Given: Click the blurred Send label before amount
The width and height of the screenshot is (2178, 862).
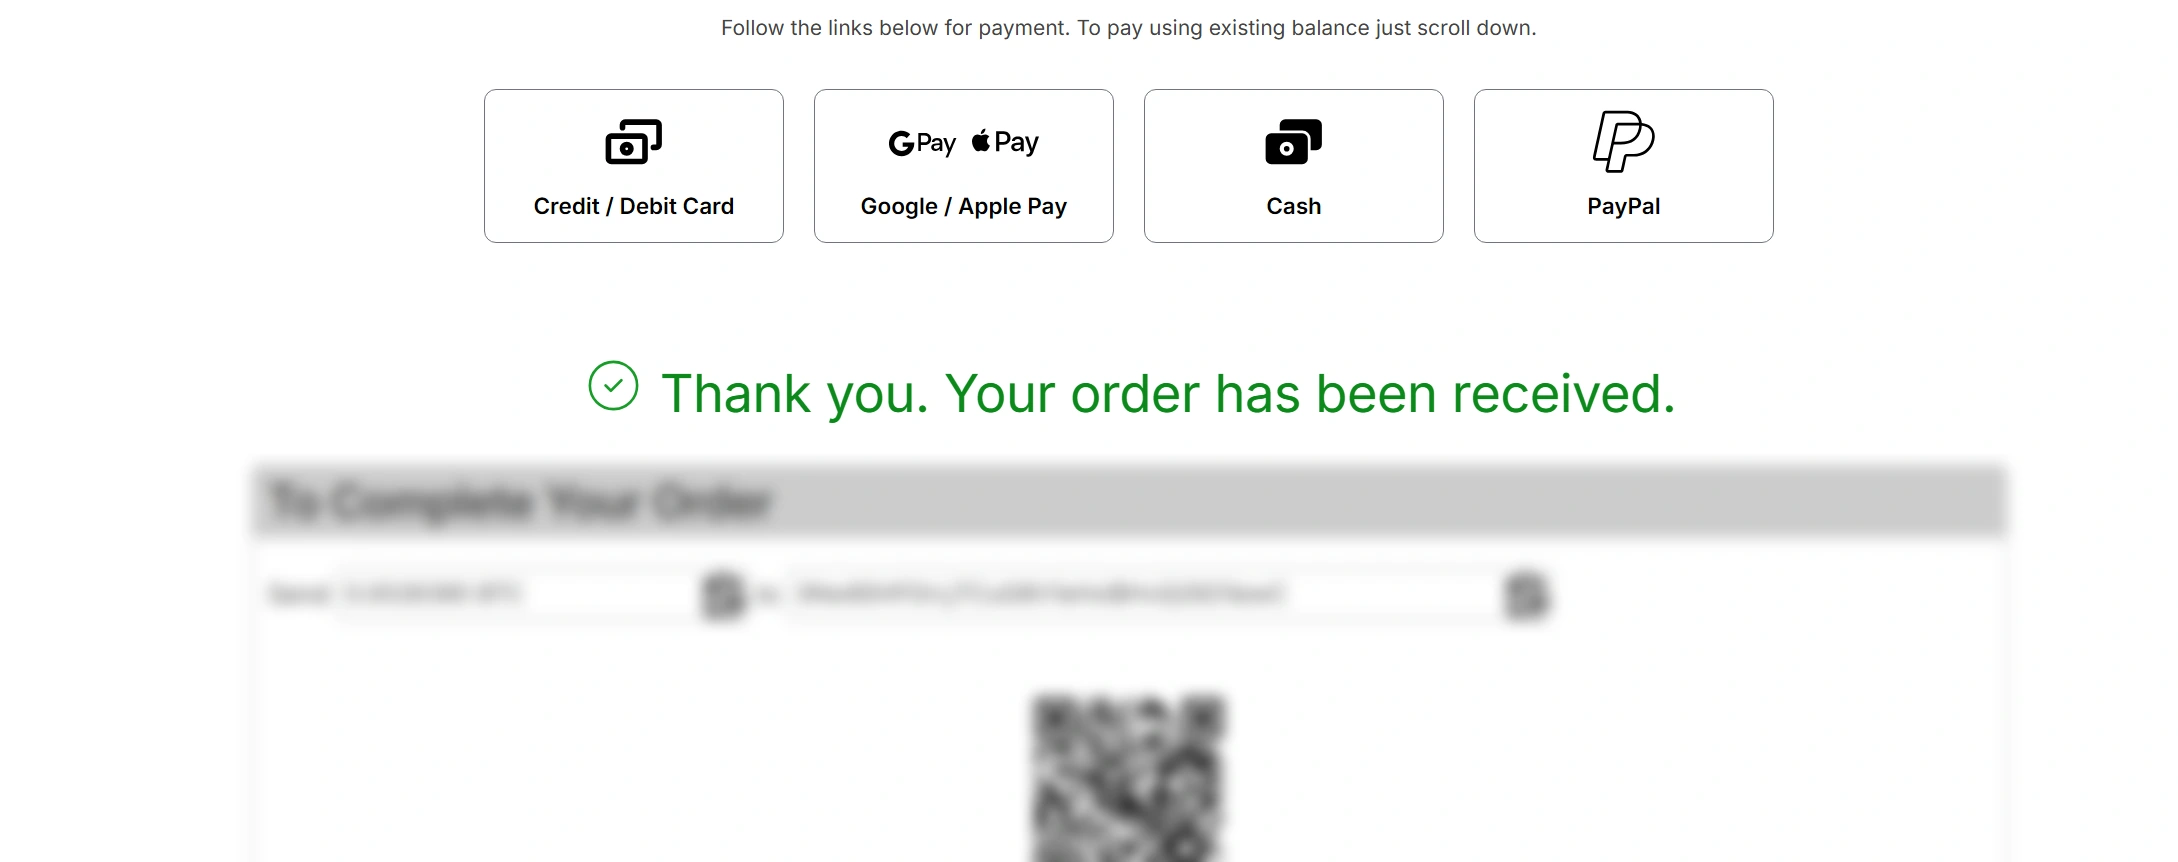Looking at the screenshot, I should [x=299, y=595].
